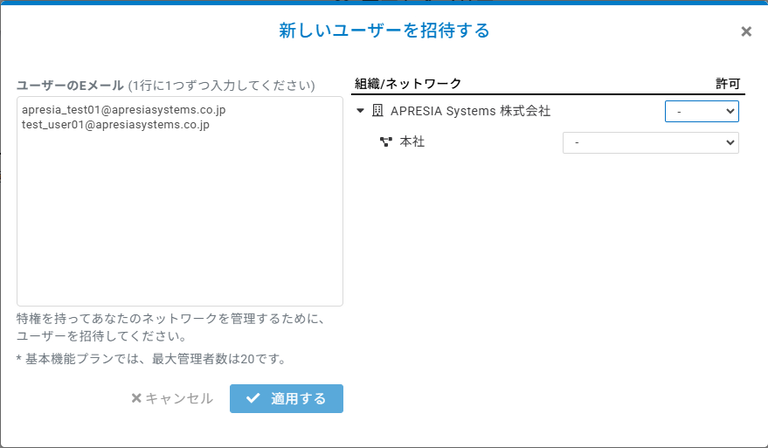Click the network icon beside 本社
This screenshot has height=448, width=768.
point(386,143)
